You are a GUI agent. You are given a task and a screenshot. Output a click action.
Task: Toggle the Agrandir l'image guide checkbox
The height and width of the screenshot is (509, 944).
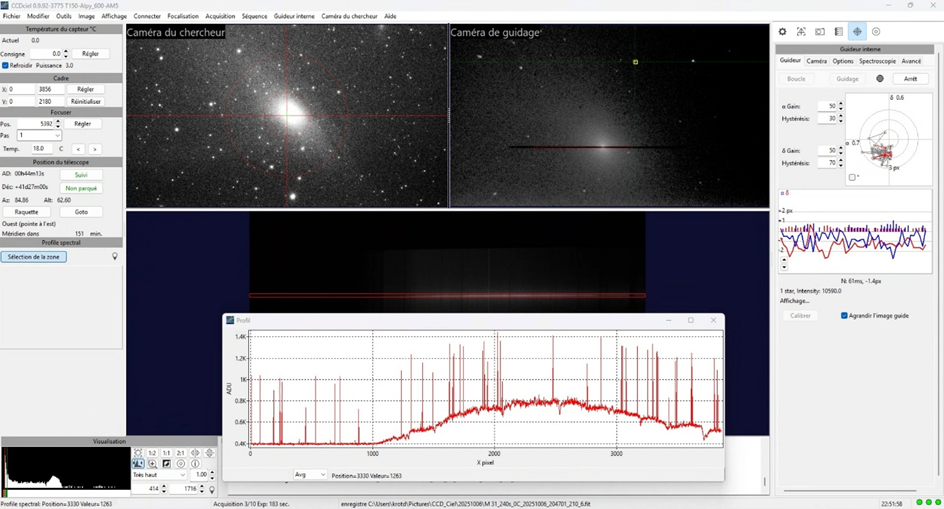844,316
